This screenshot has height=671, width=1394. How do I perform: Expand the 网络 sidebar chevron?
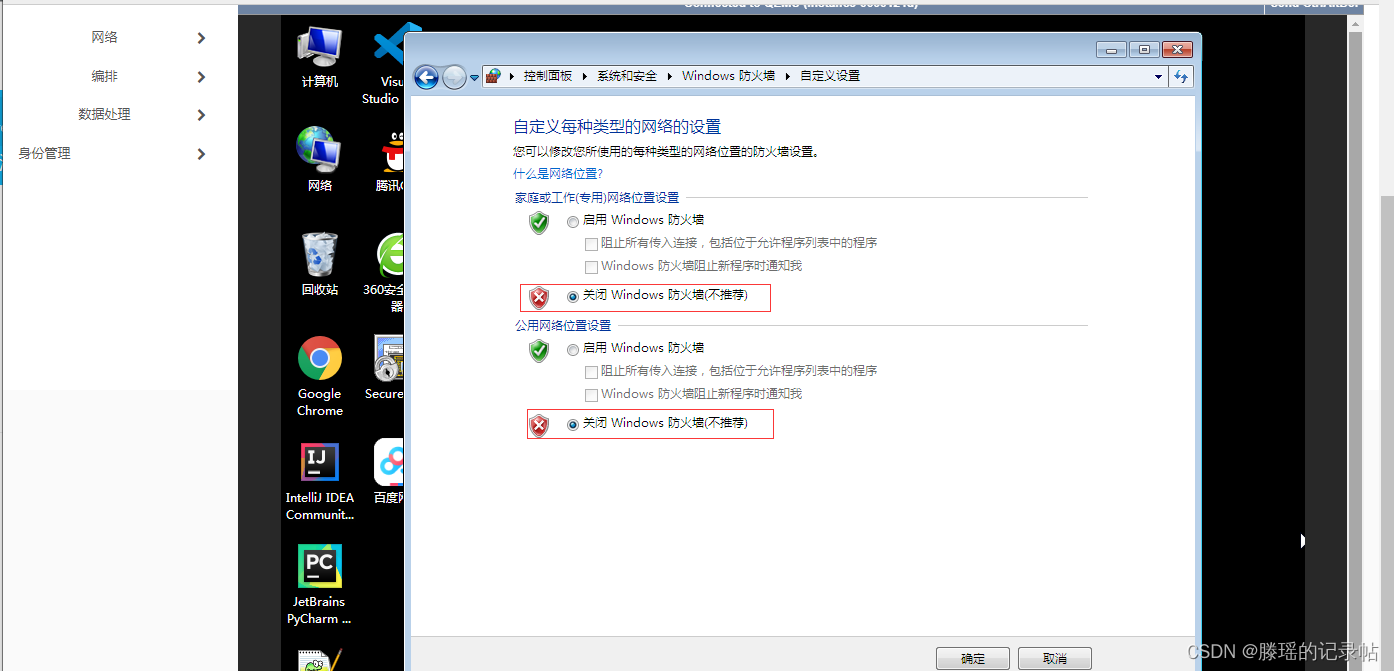pyautogui.click(x=201, y=38)
